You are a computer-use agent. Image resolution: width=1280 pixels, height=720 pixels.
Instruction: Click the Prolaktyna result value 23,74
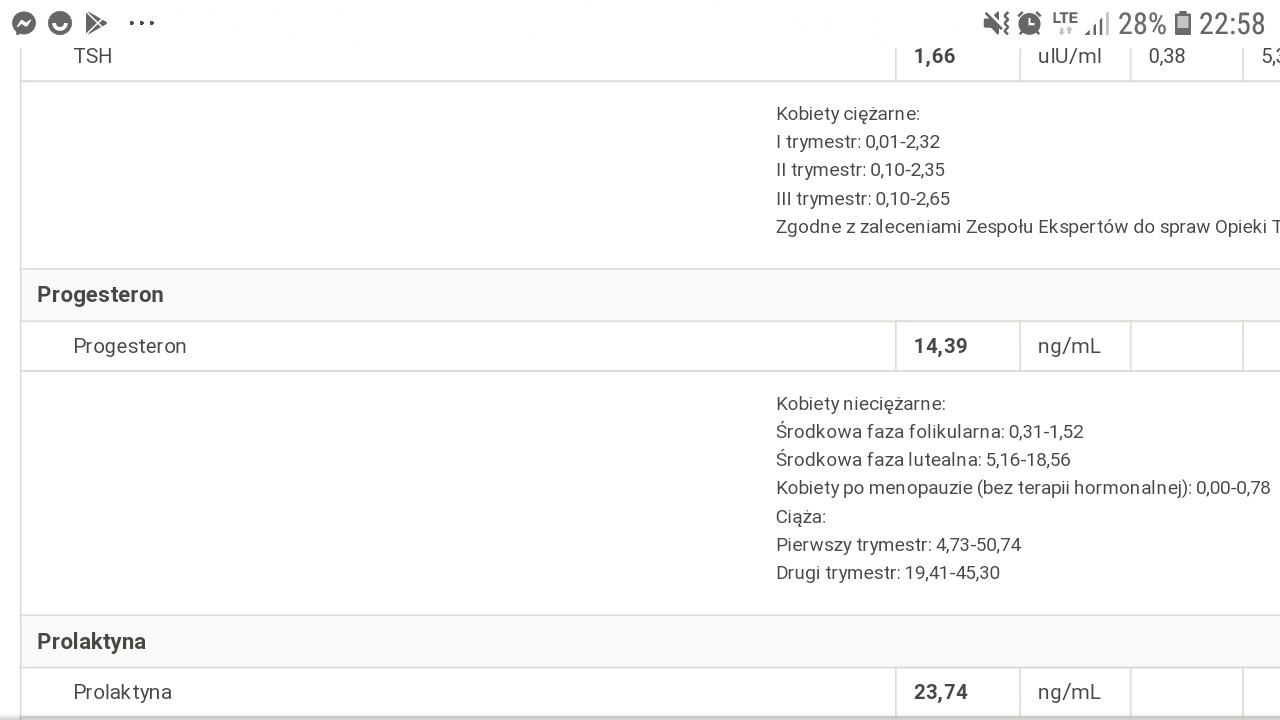point(941,692)
